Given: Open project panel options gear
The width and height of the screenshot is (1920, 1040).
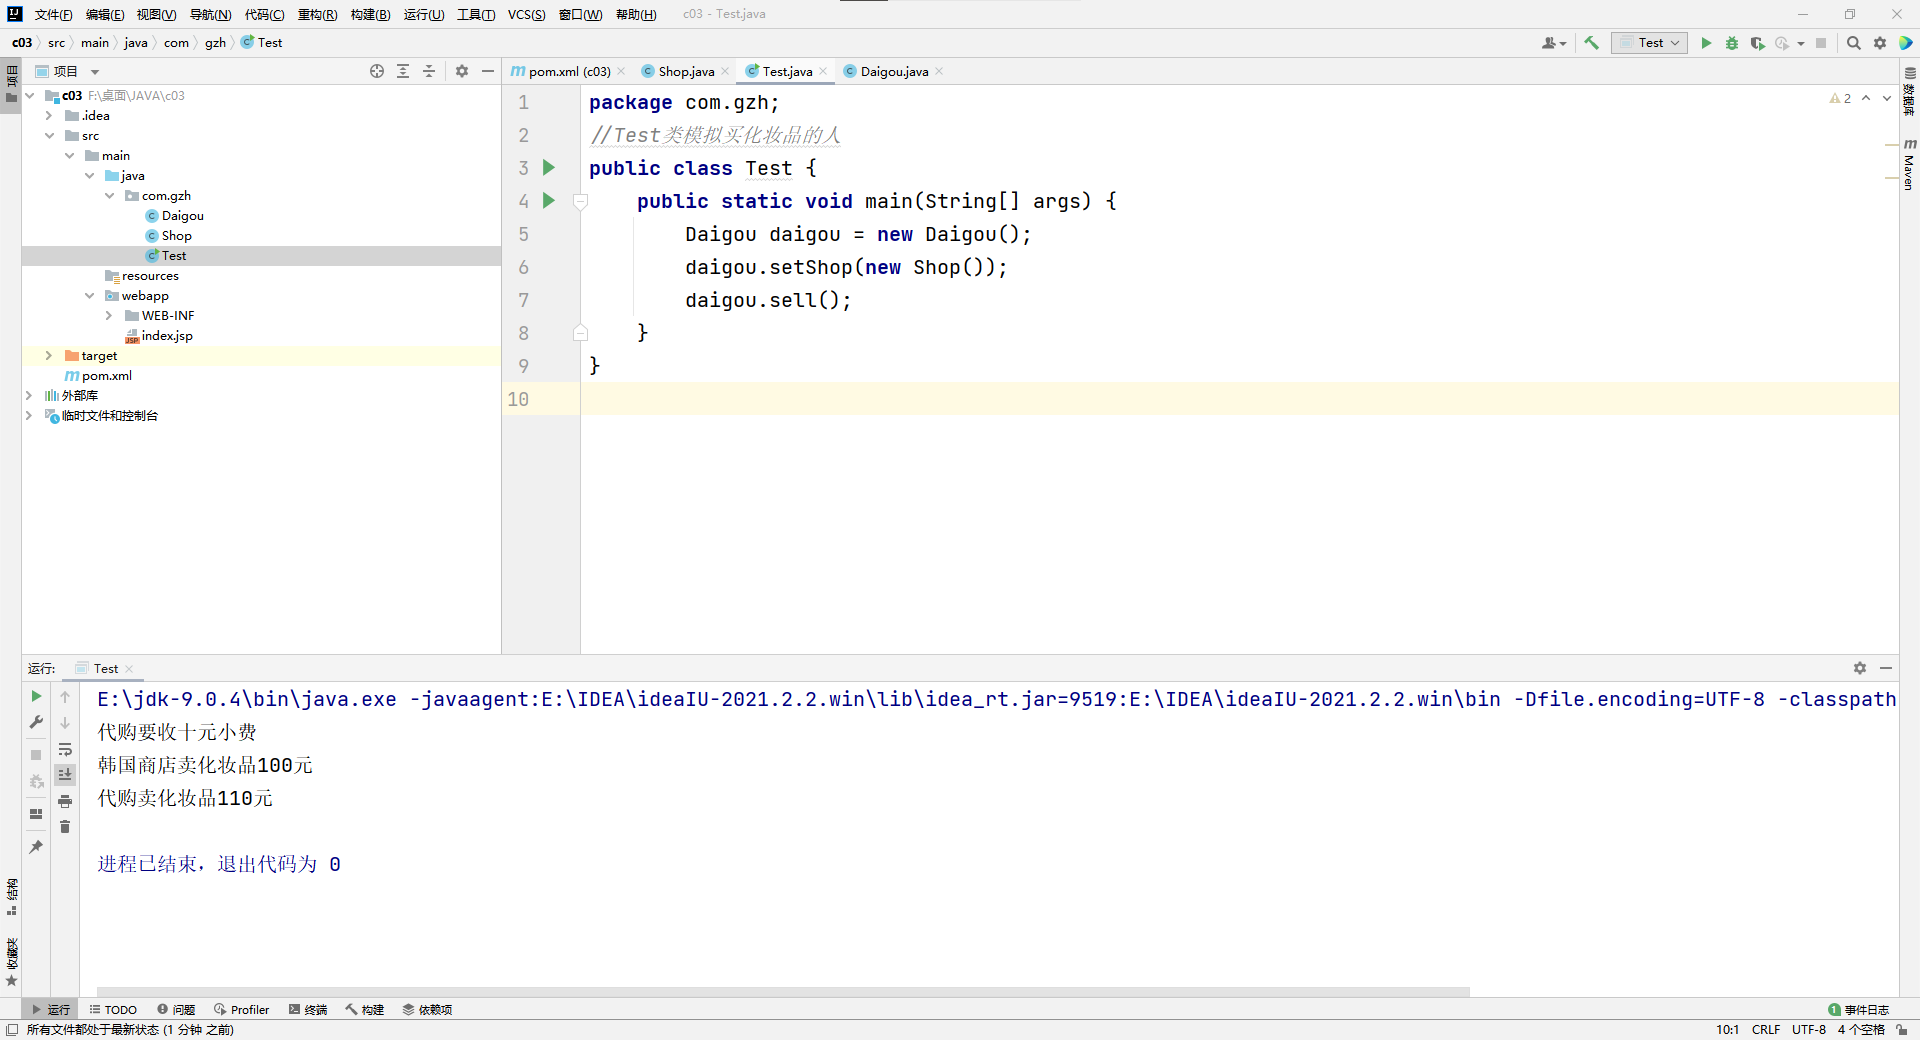Looking at the screenshot, I should 462,71.
